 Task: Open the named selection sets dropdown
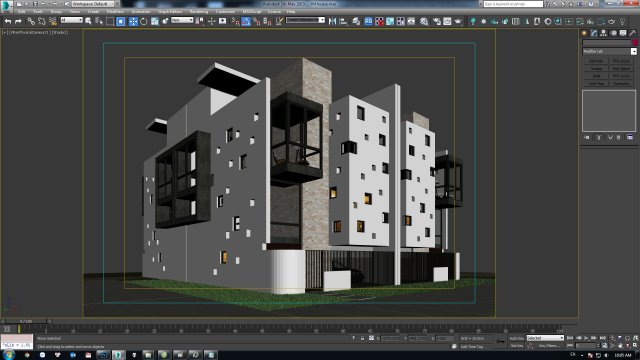coord(306,20)
